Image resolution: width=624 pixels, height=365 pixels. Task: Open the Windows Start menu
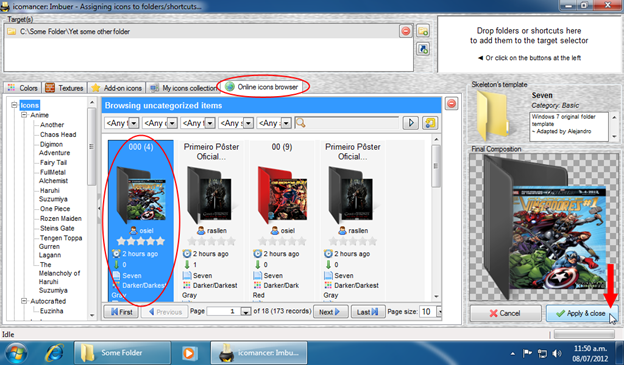pyautogui.click(x=16, y=353)
